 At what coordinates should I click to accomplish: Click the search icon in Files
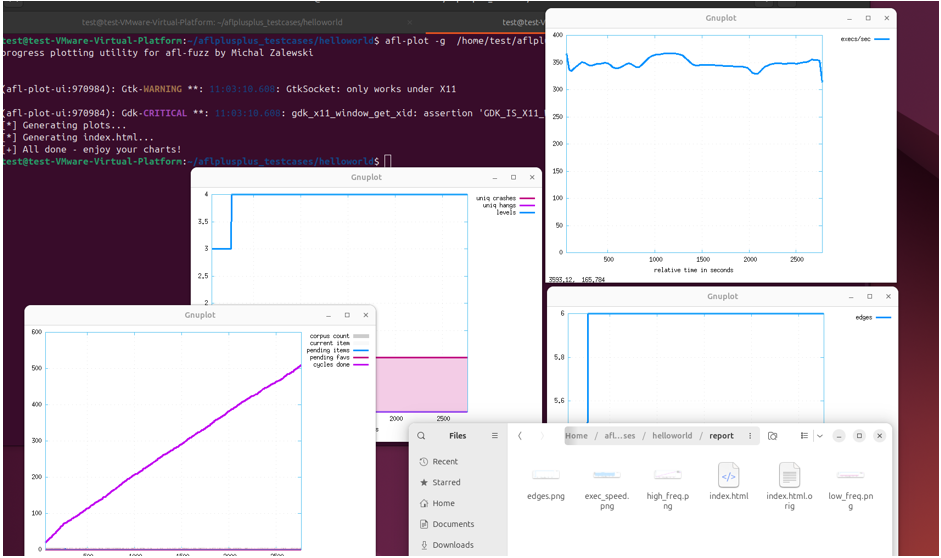[x=421, y=436]
